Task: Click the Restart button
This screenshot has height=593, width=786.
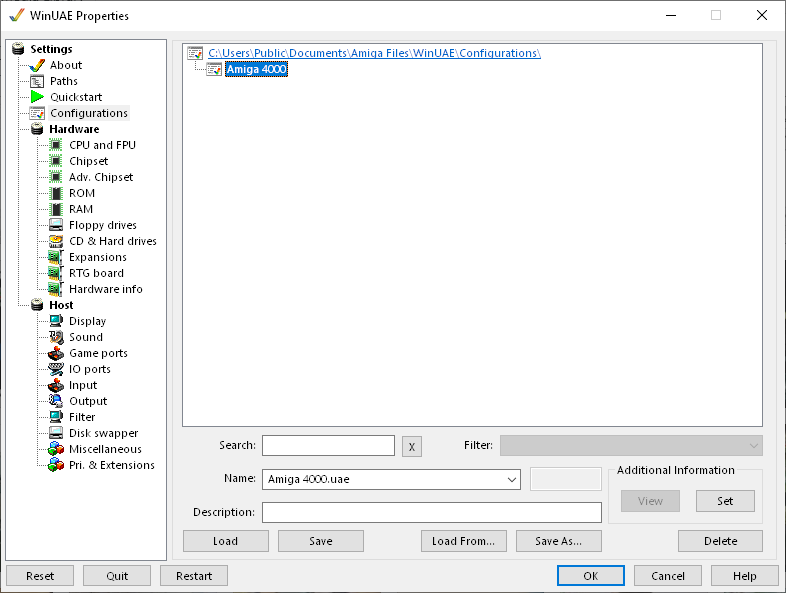Action: point(194,576)
